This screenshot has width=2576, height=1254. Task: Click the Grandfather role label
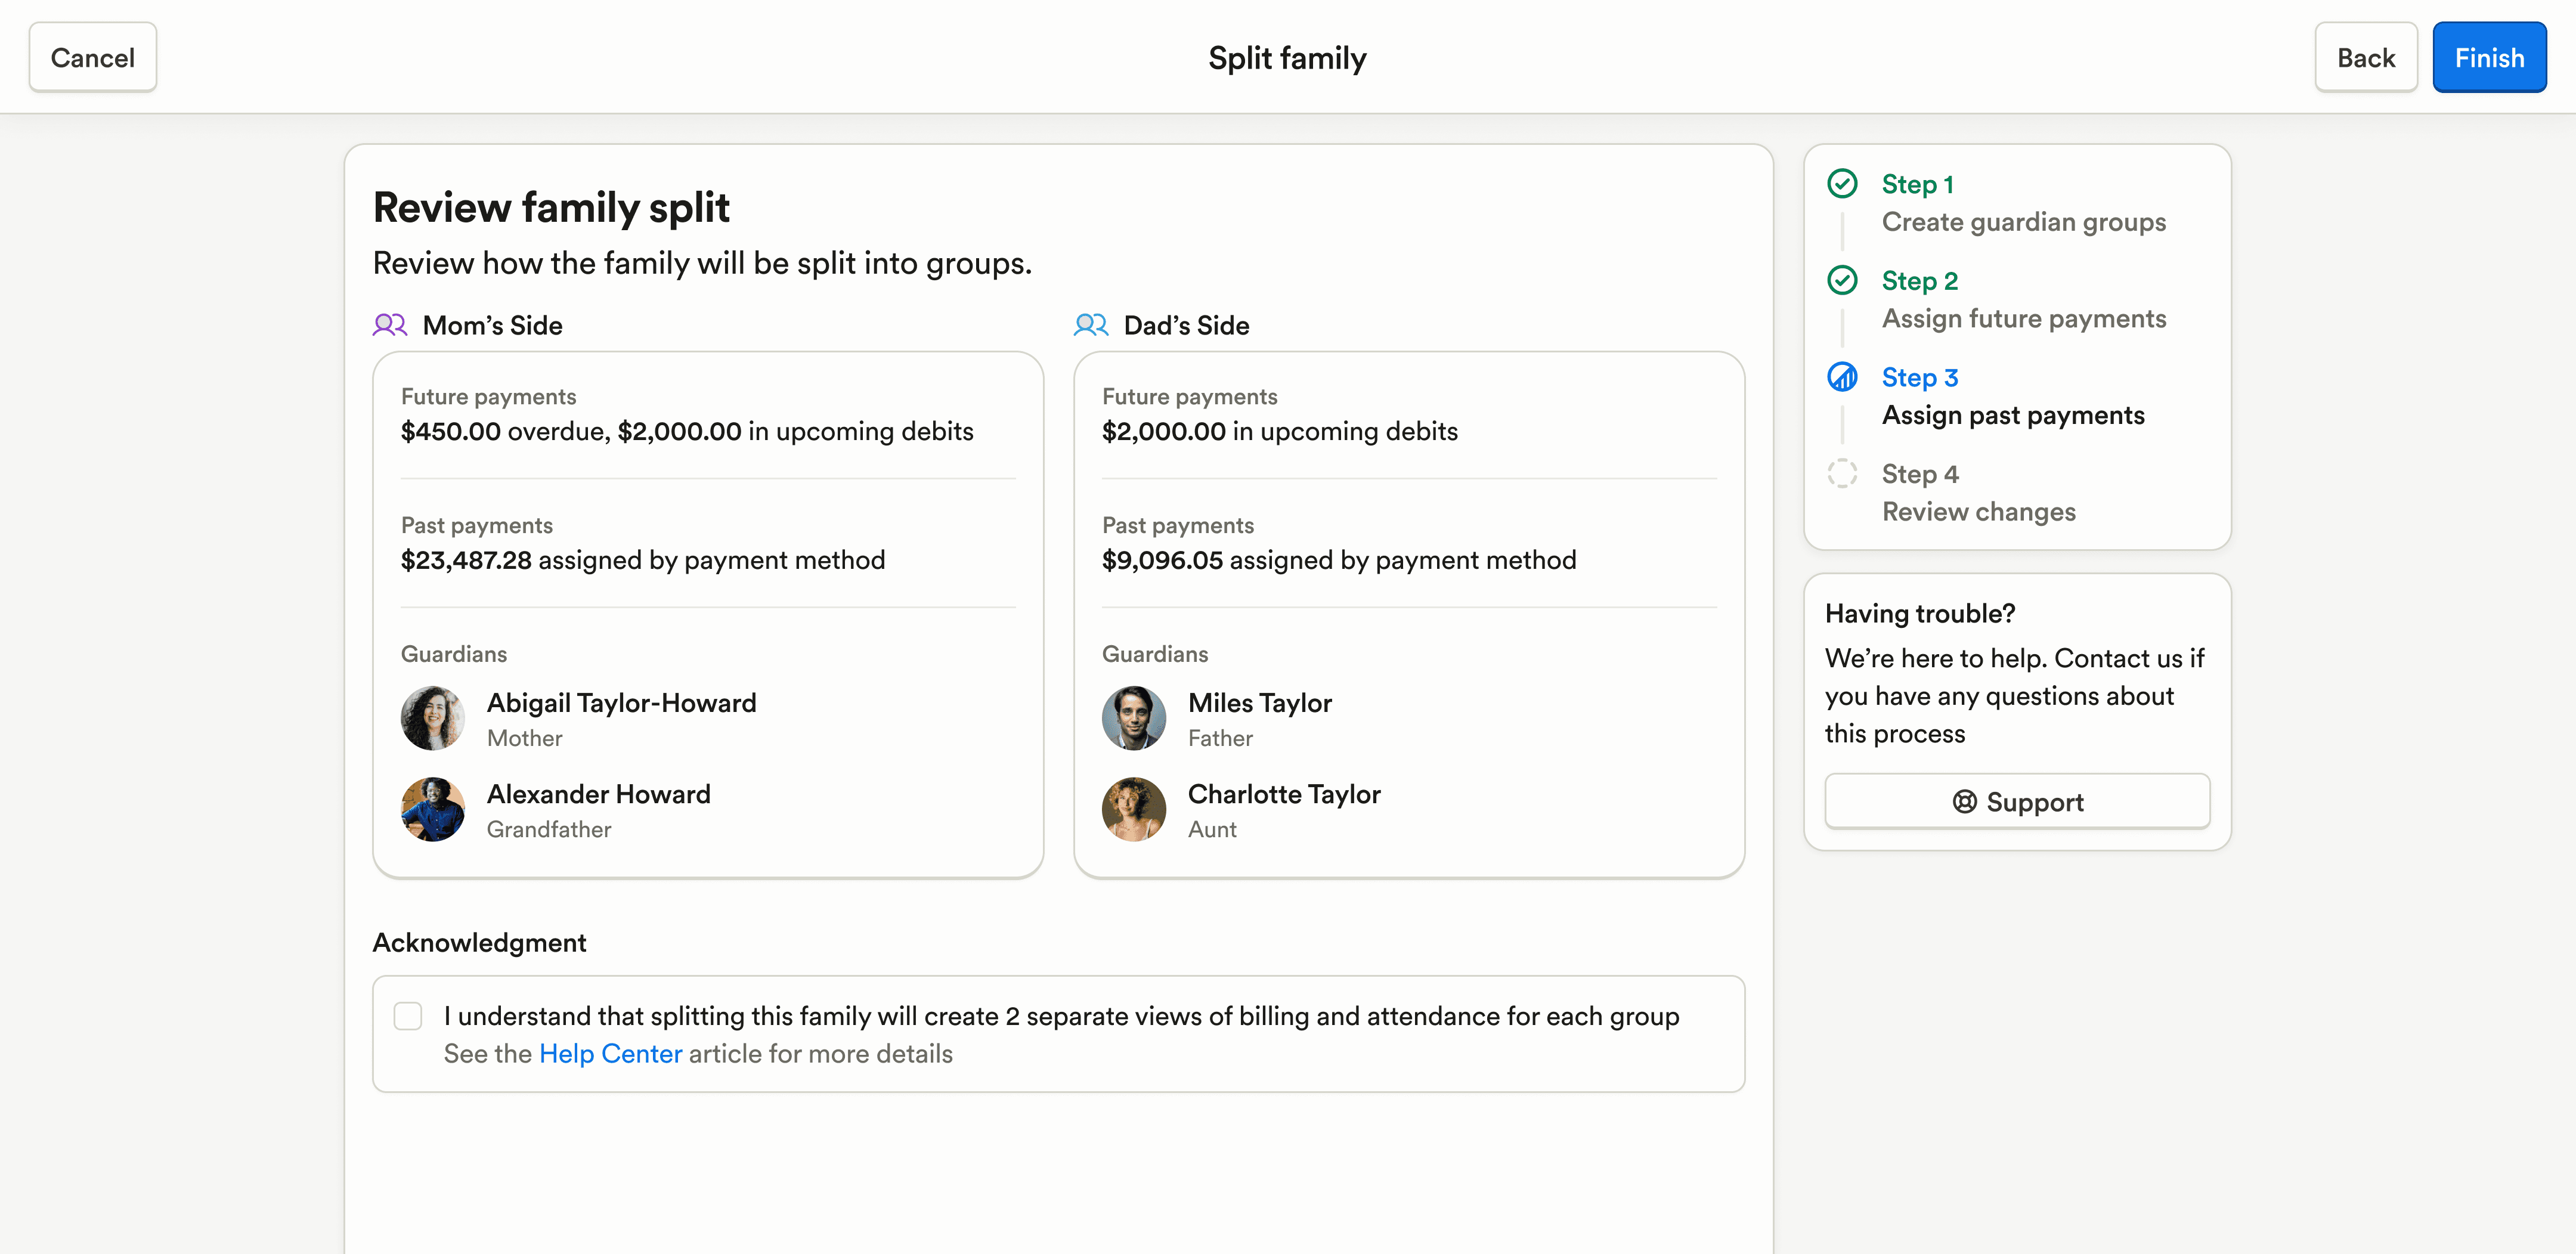[x=549, y=829]
